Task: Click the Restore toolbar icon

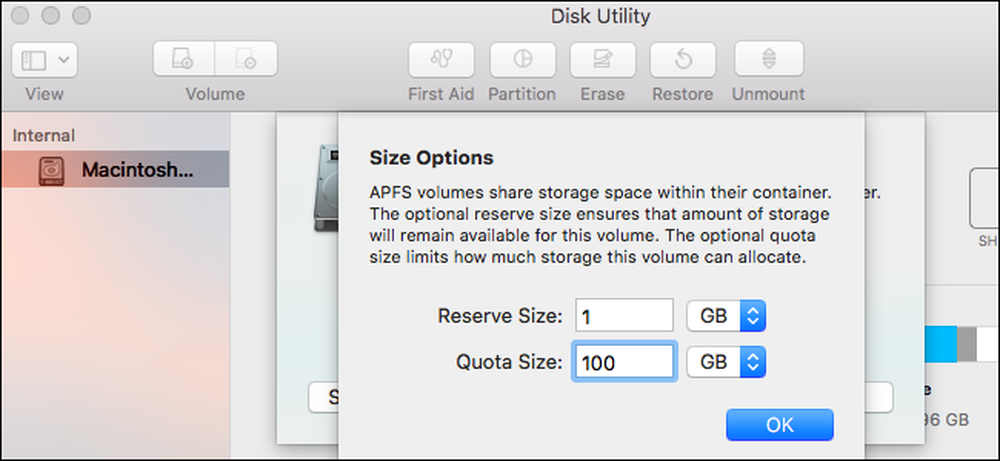Action: (682, 60)
